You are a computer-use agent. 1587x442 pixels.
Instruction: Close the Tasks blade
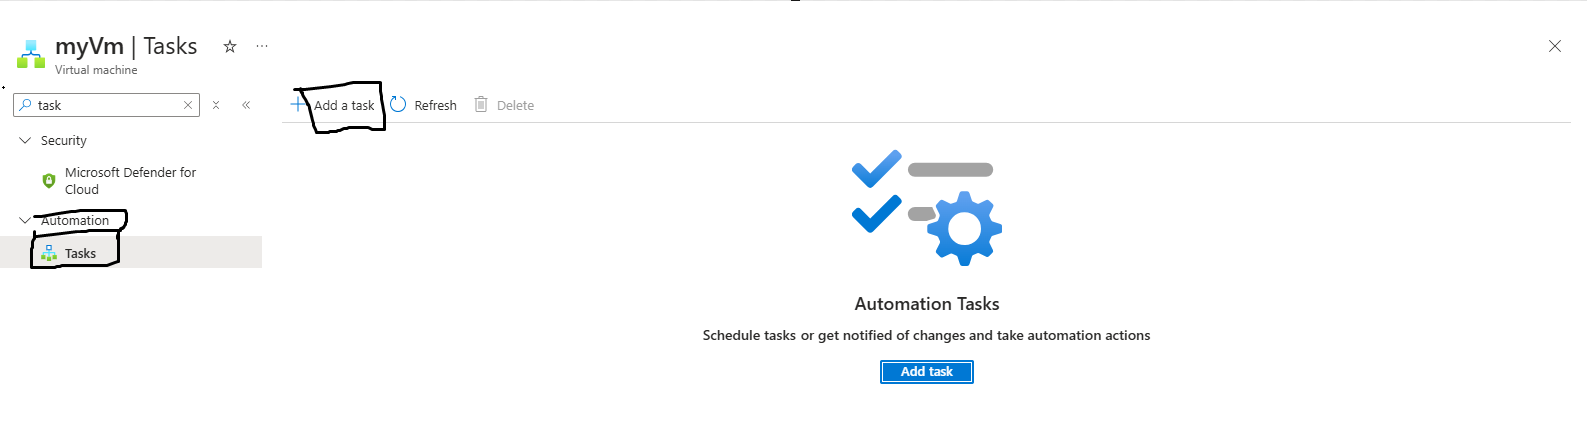[x=1555, y=46]
